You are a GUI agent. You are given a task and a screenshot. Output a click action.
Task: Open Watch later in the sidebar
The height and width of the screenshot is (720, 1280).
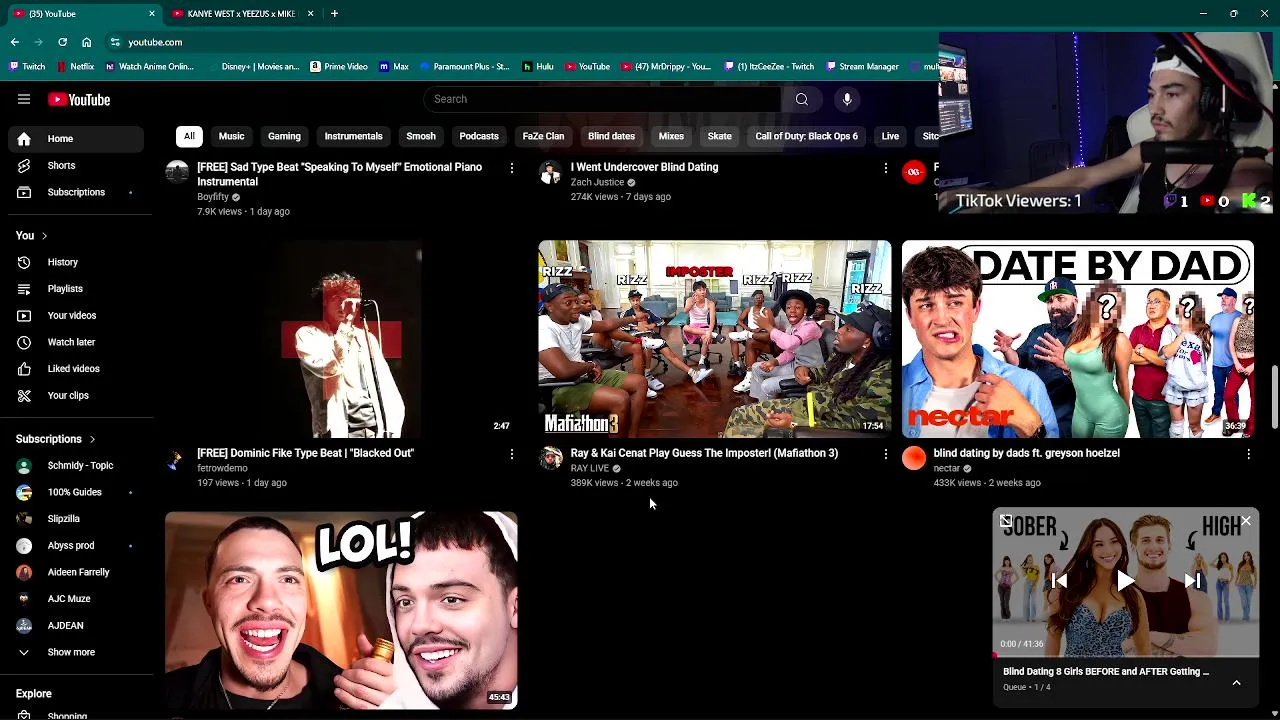[76, 342]
